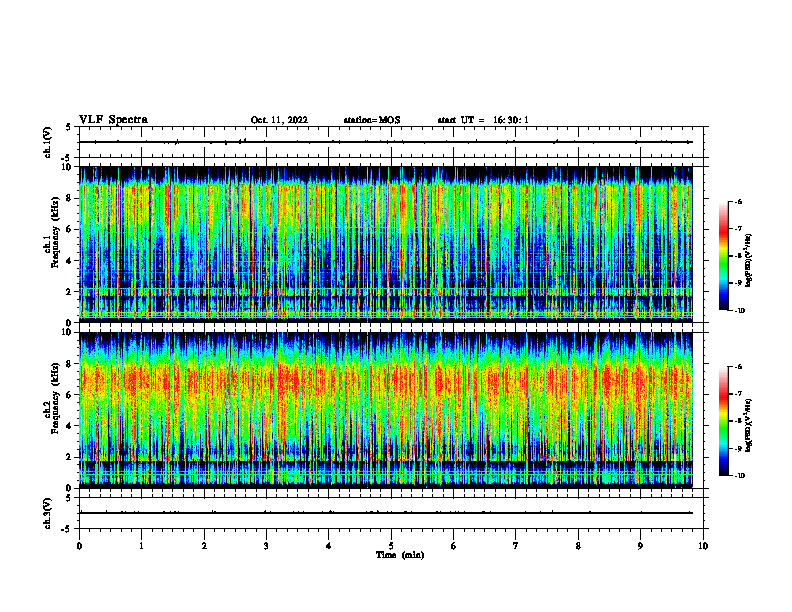Click the "0" tick on the time axis
The image size is (792, 612).
click(x=79, y=546)
